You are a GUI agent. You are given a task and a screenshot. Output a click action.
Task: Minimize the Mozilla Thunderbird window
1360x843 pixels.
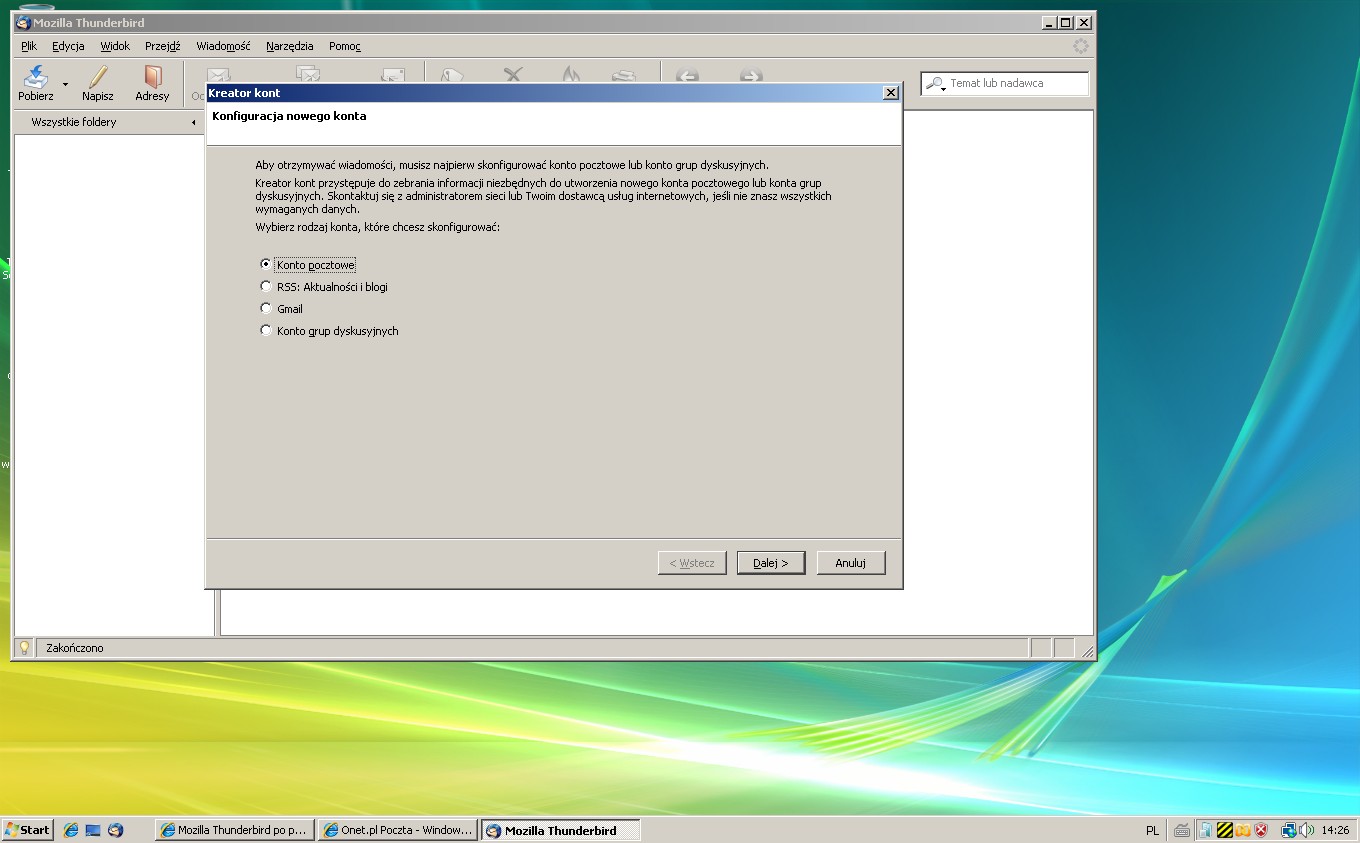(x=1049, y=23)
